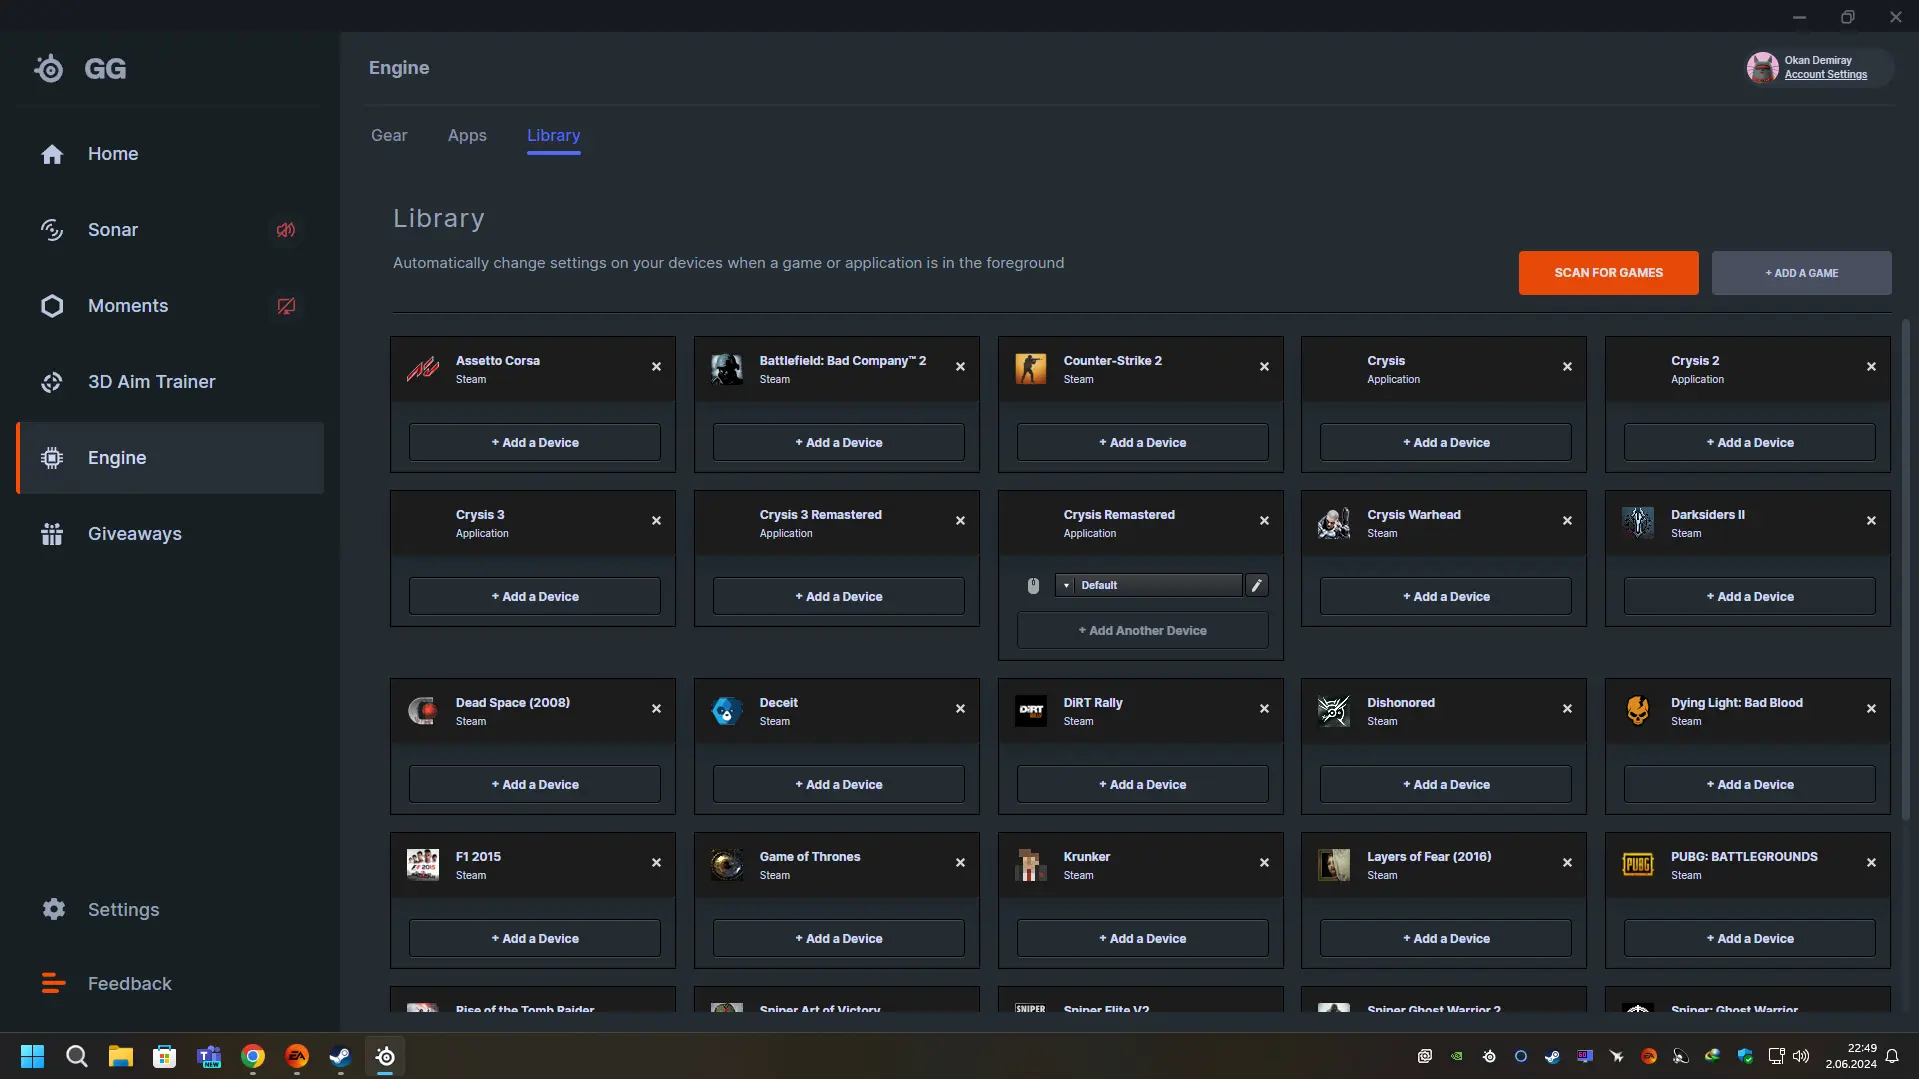Image resolution: width=1919 pixels, height=1079 pixels.
Task: Open Google Chrome from taskbar
Action: point(253,1056)
